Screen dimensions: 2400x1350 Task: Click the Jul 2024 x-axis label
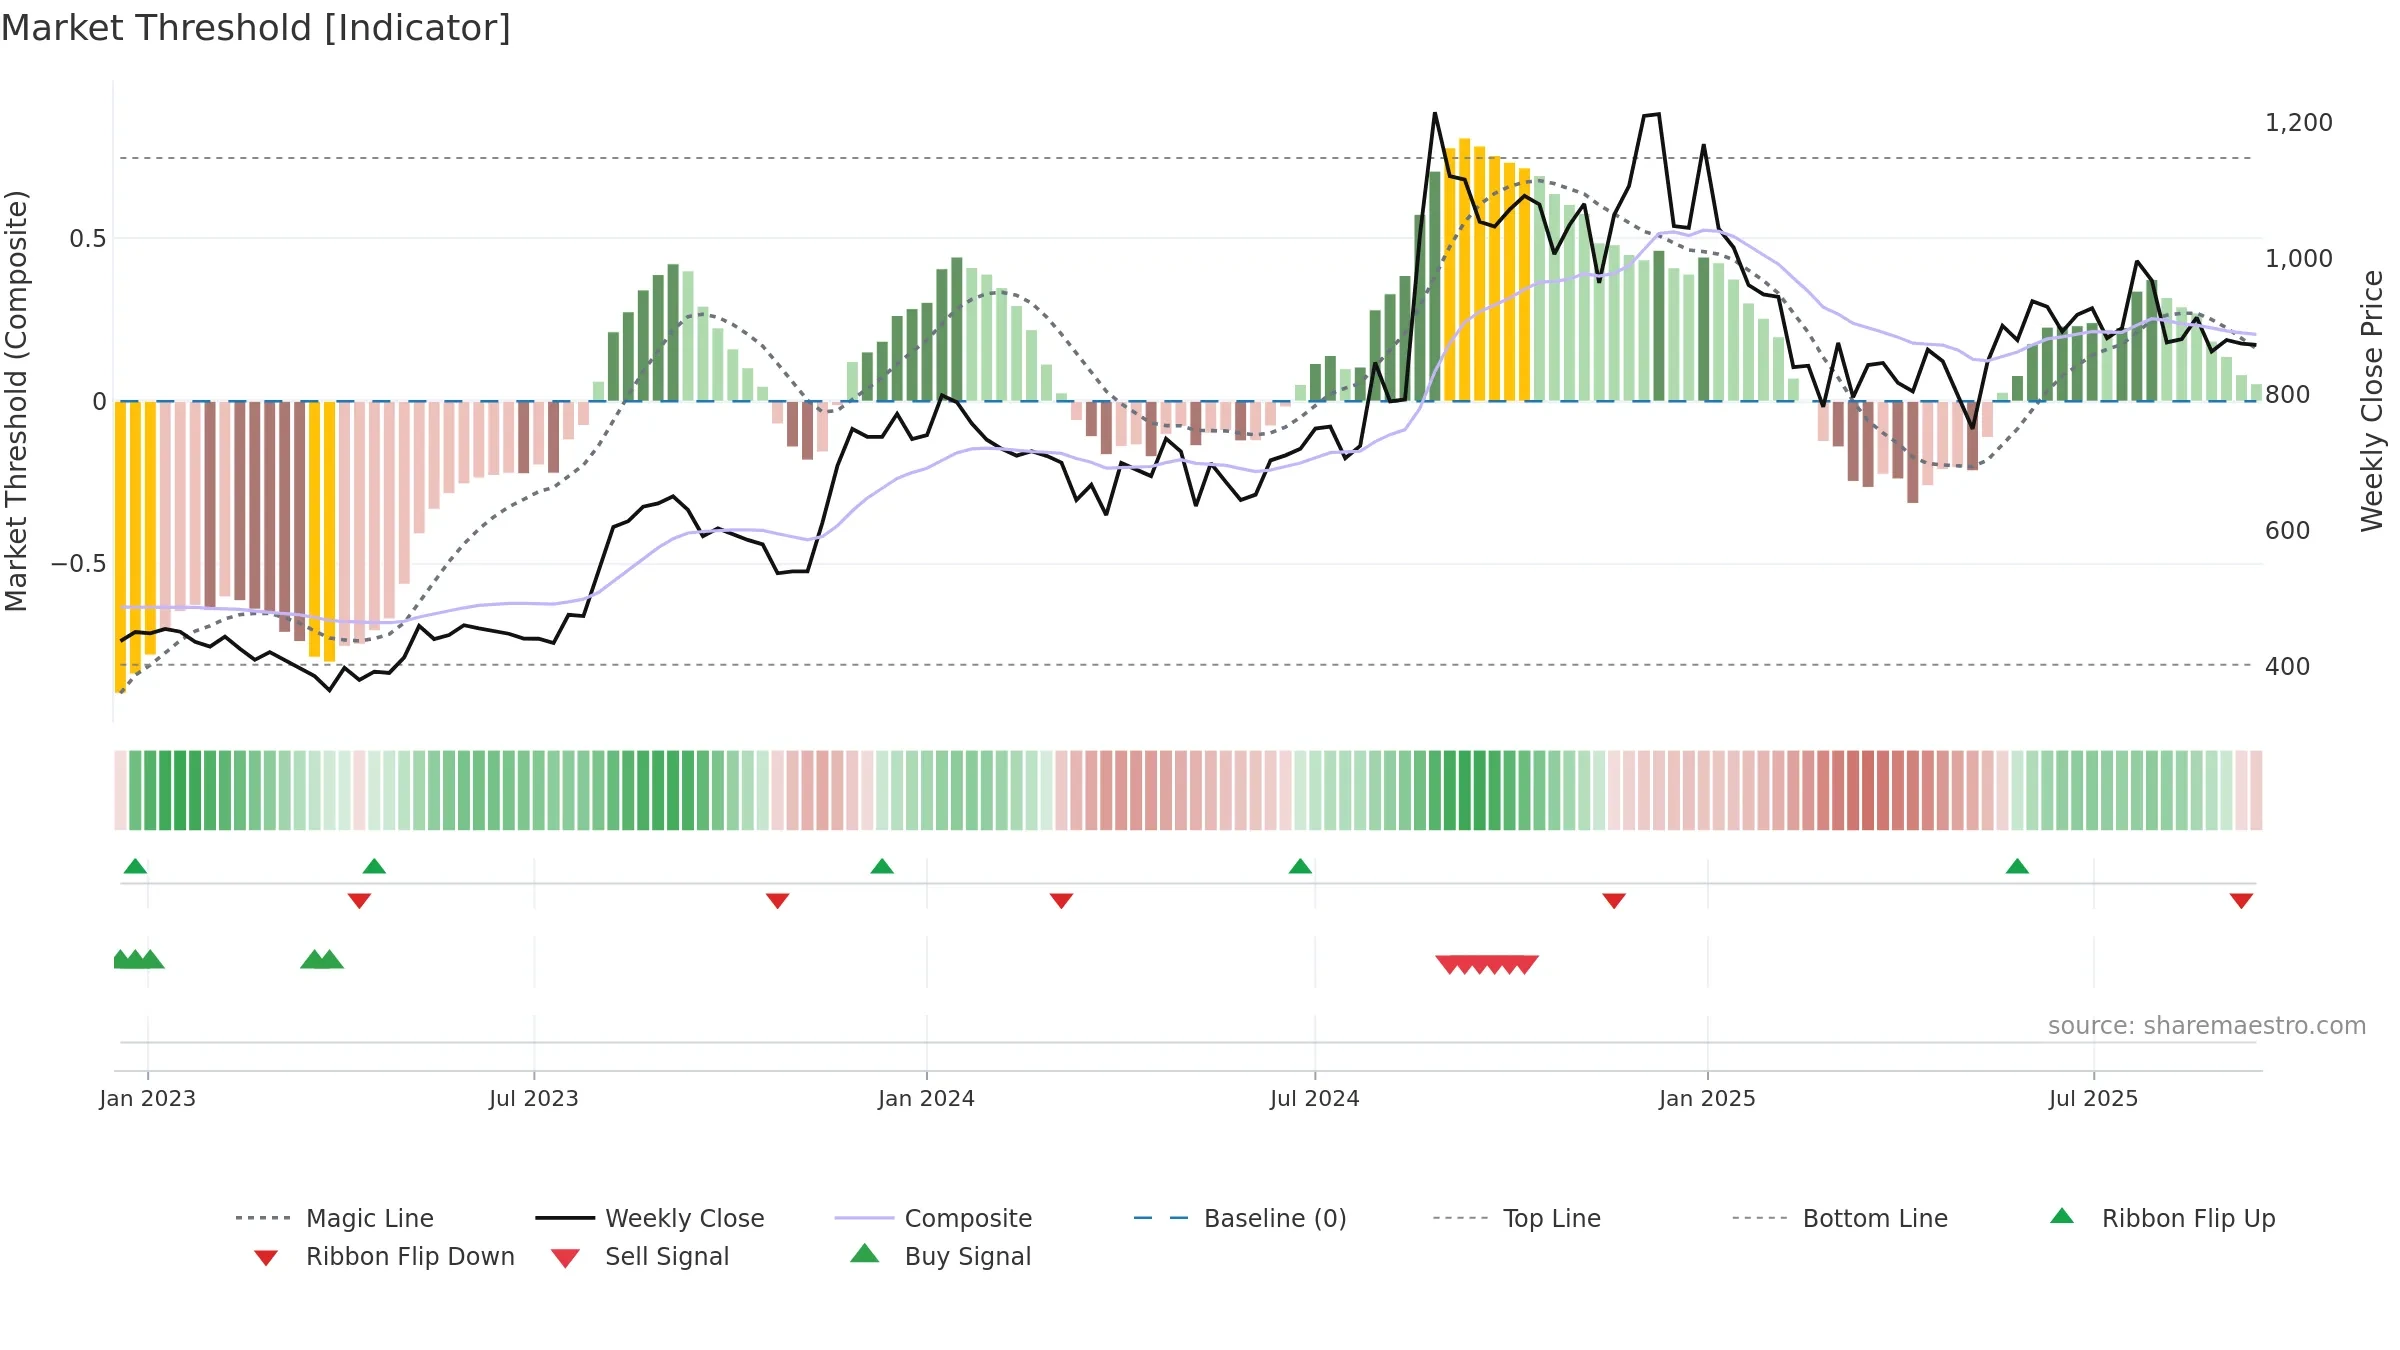coord(1315,1098)
